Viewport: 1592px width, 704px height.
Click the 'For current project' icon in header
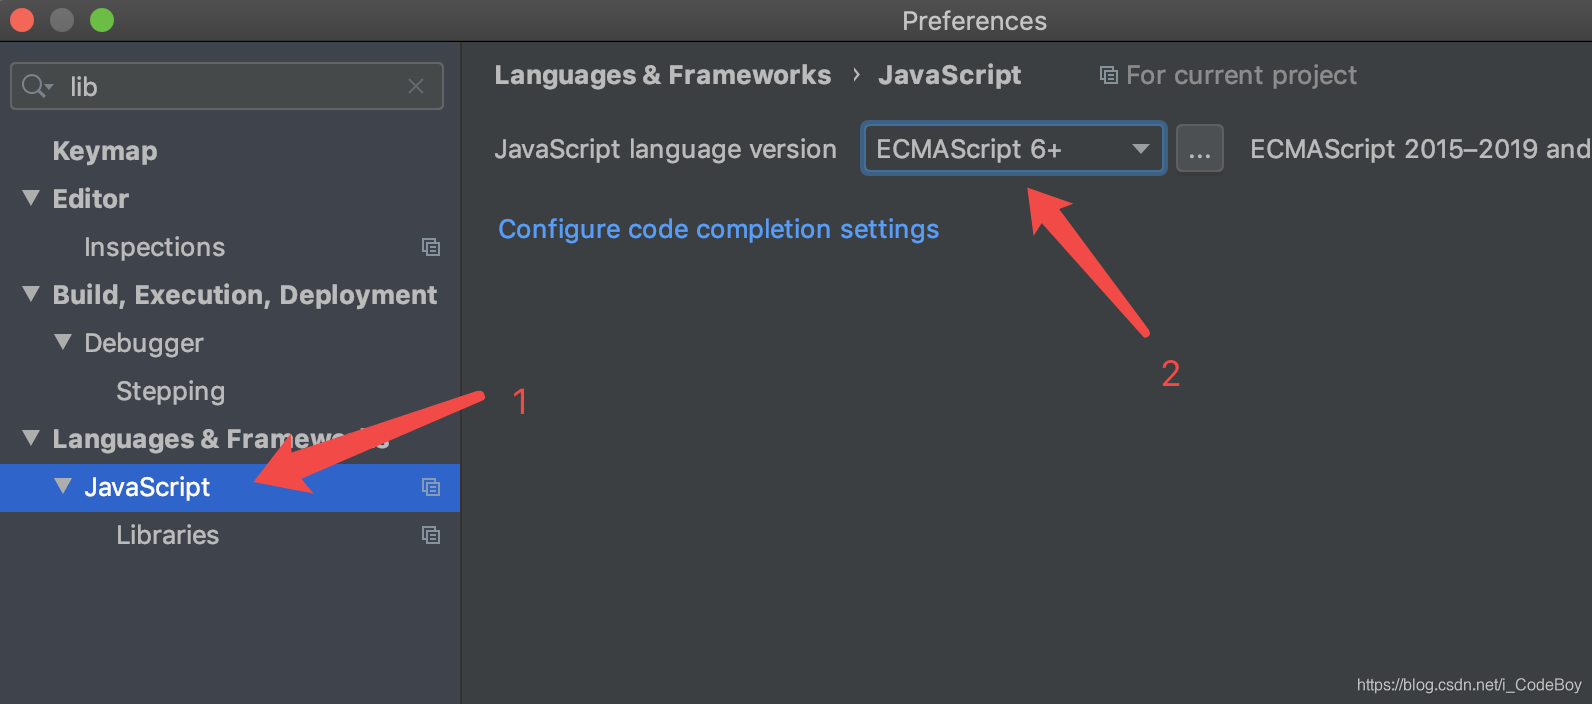point(1108,75)
